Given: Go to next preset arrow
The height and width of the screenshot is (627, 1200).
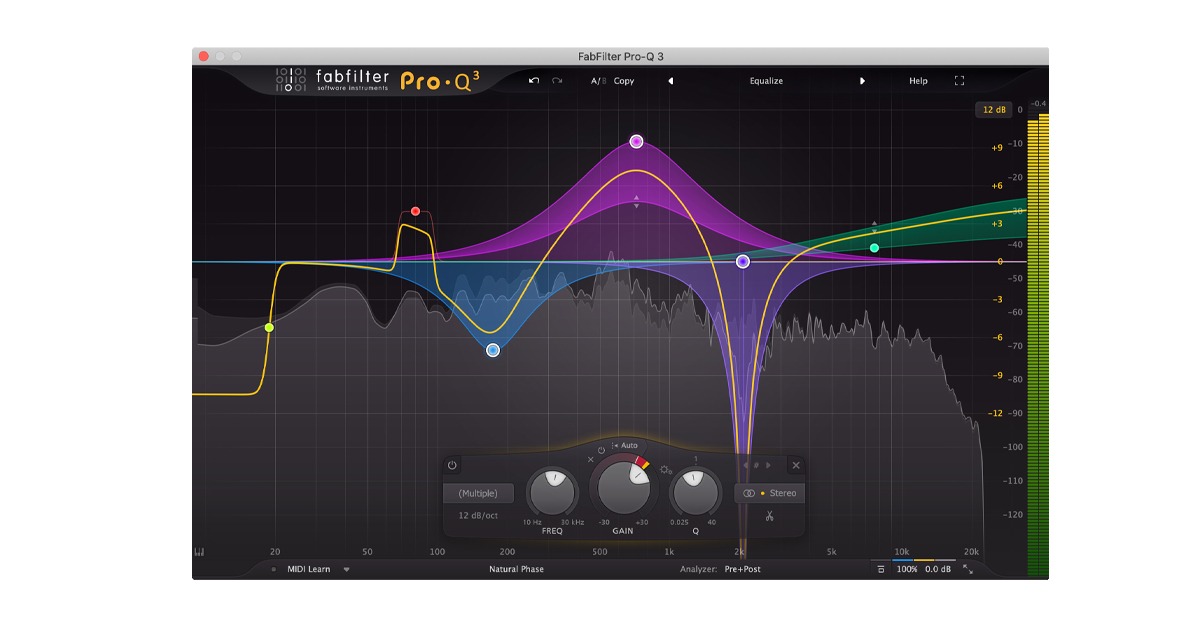Looking at the screenshot, I should (862, 81).
